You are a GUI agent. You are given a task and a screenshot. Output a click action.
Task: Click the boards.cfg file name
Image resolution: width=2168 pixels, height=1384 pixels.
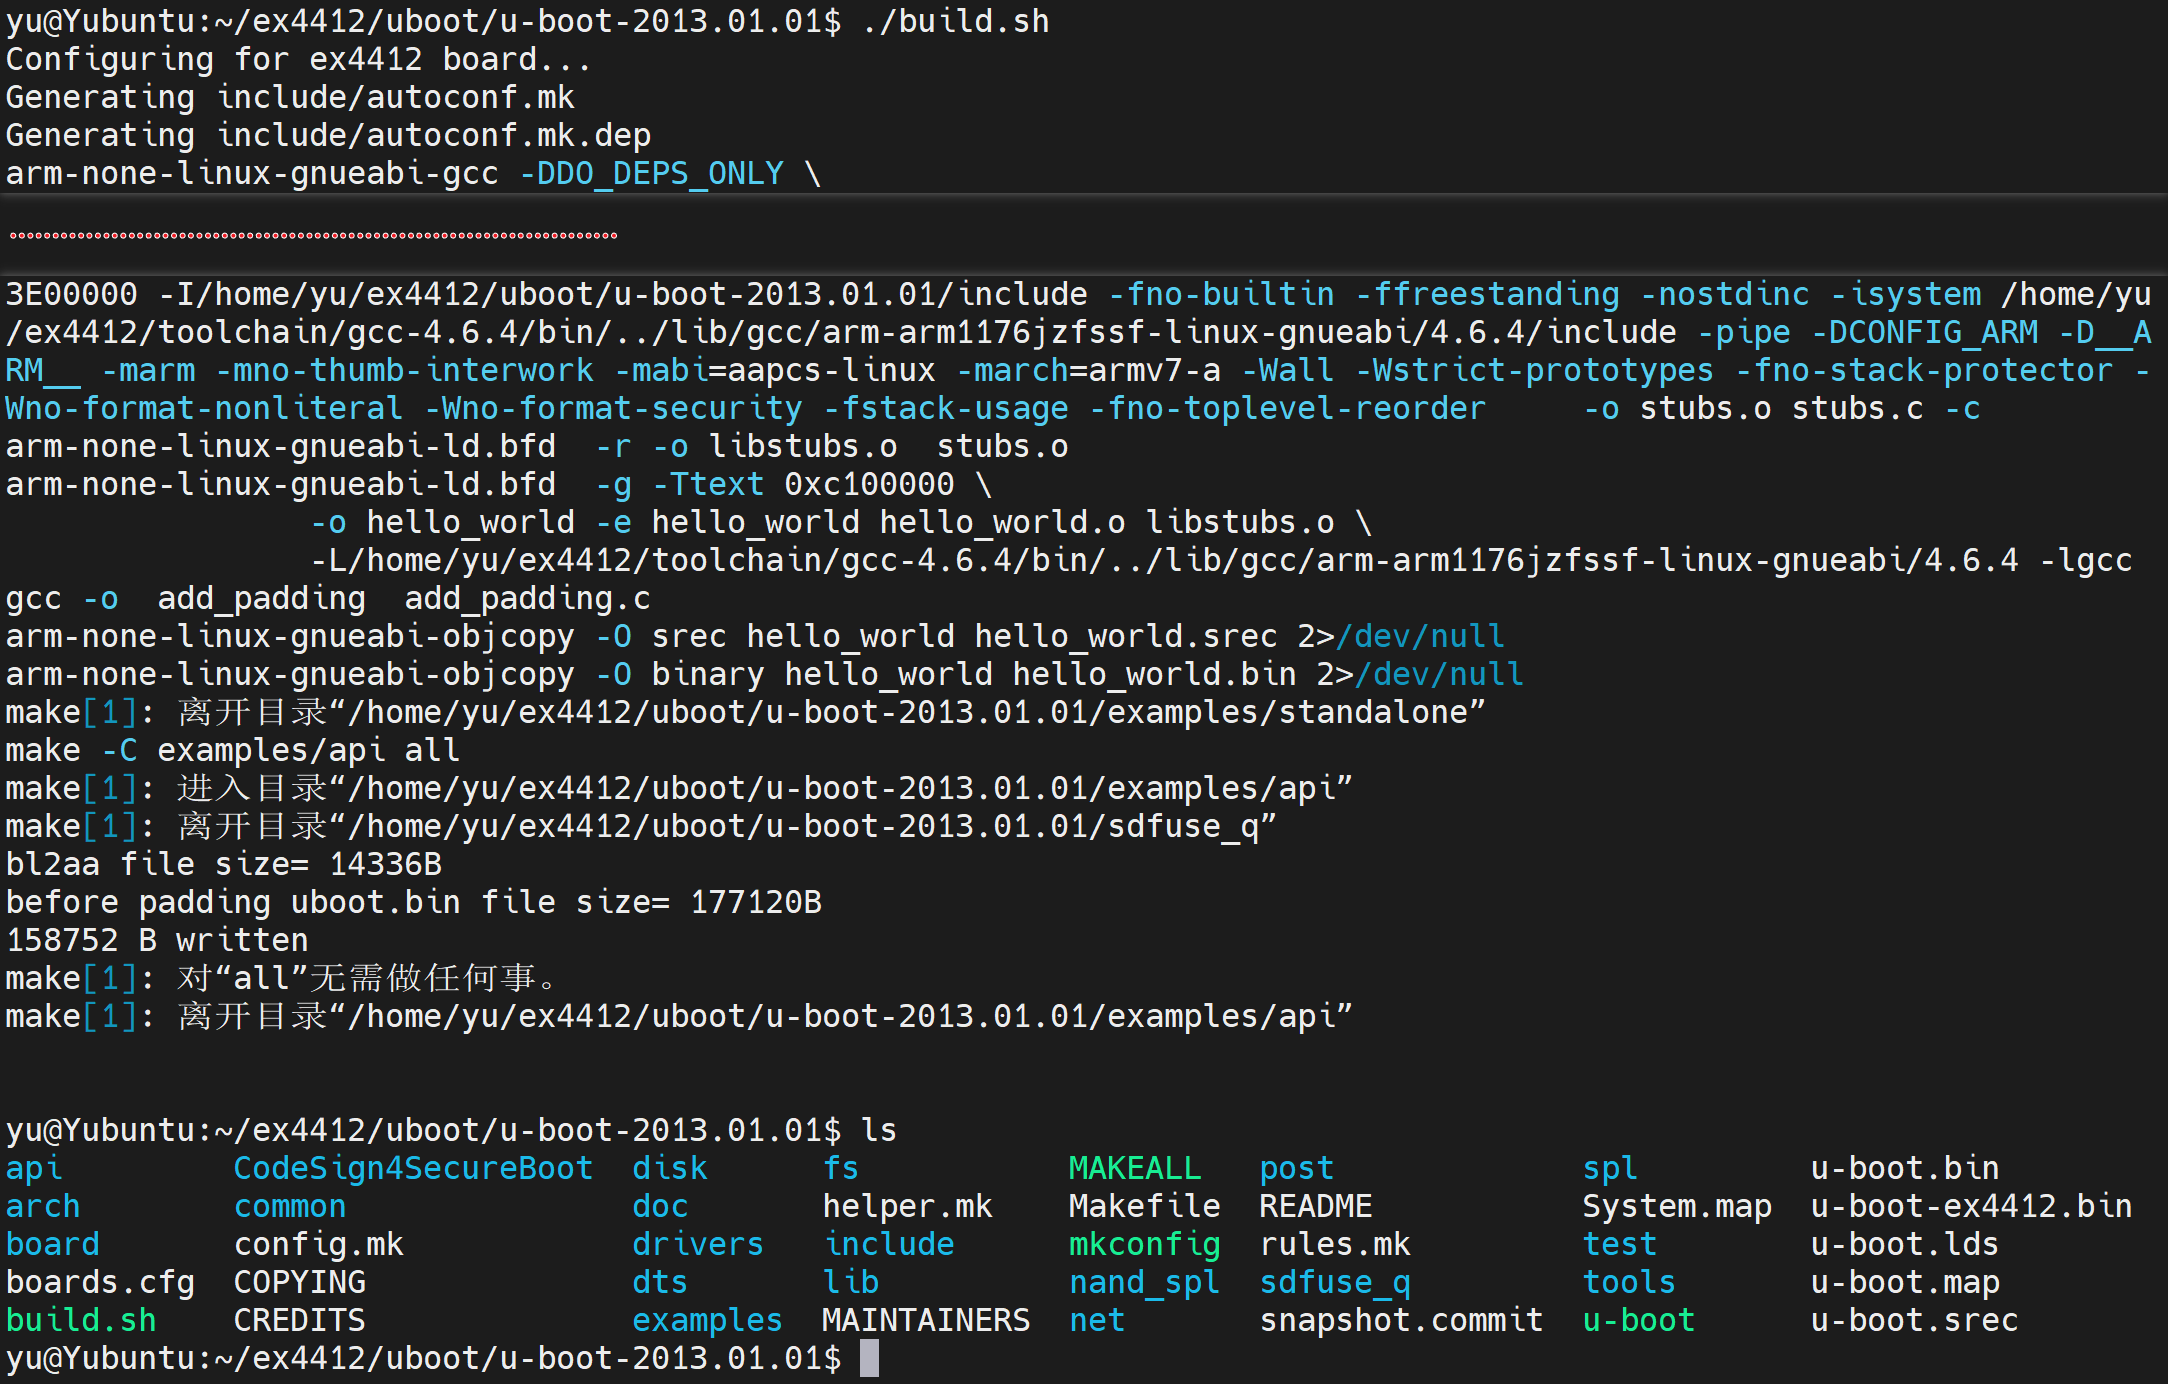click(x=100, y=1282)
